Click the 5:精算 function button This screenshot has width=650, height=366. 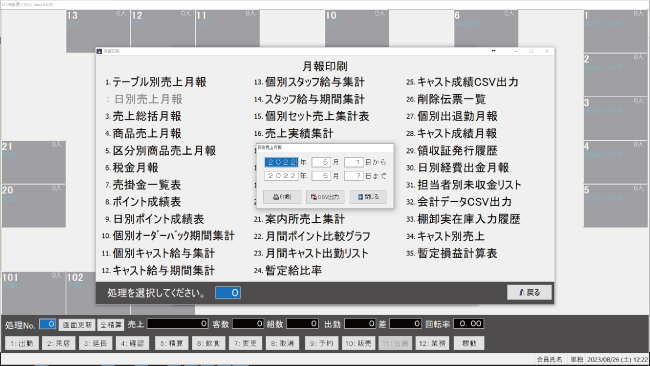(x=172, y=343)
